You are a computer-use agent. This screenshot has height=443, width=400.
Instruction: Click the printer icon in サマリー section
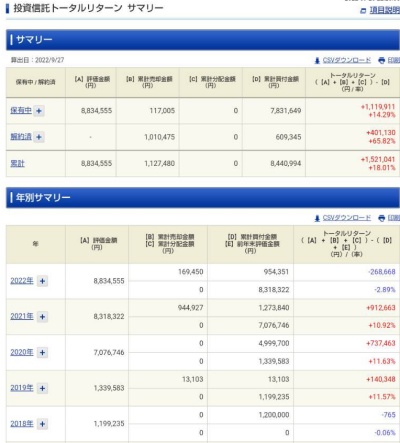(382, 60)
